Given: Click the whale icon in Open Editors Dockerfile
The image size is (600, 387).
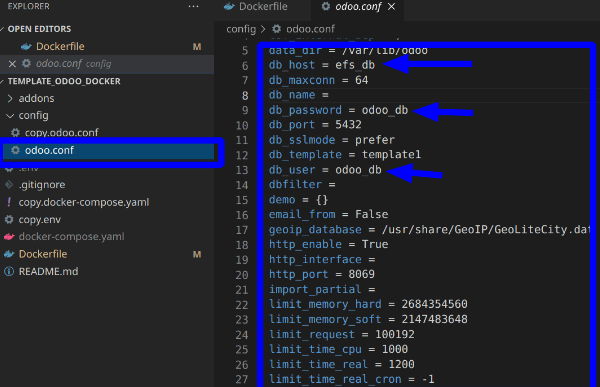Looking at the screenshot, I should pyautogui.click(x=26, y=47).
